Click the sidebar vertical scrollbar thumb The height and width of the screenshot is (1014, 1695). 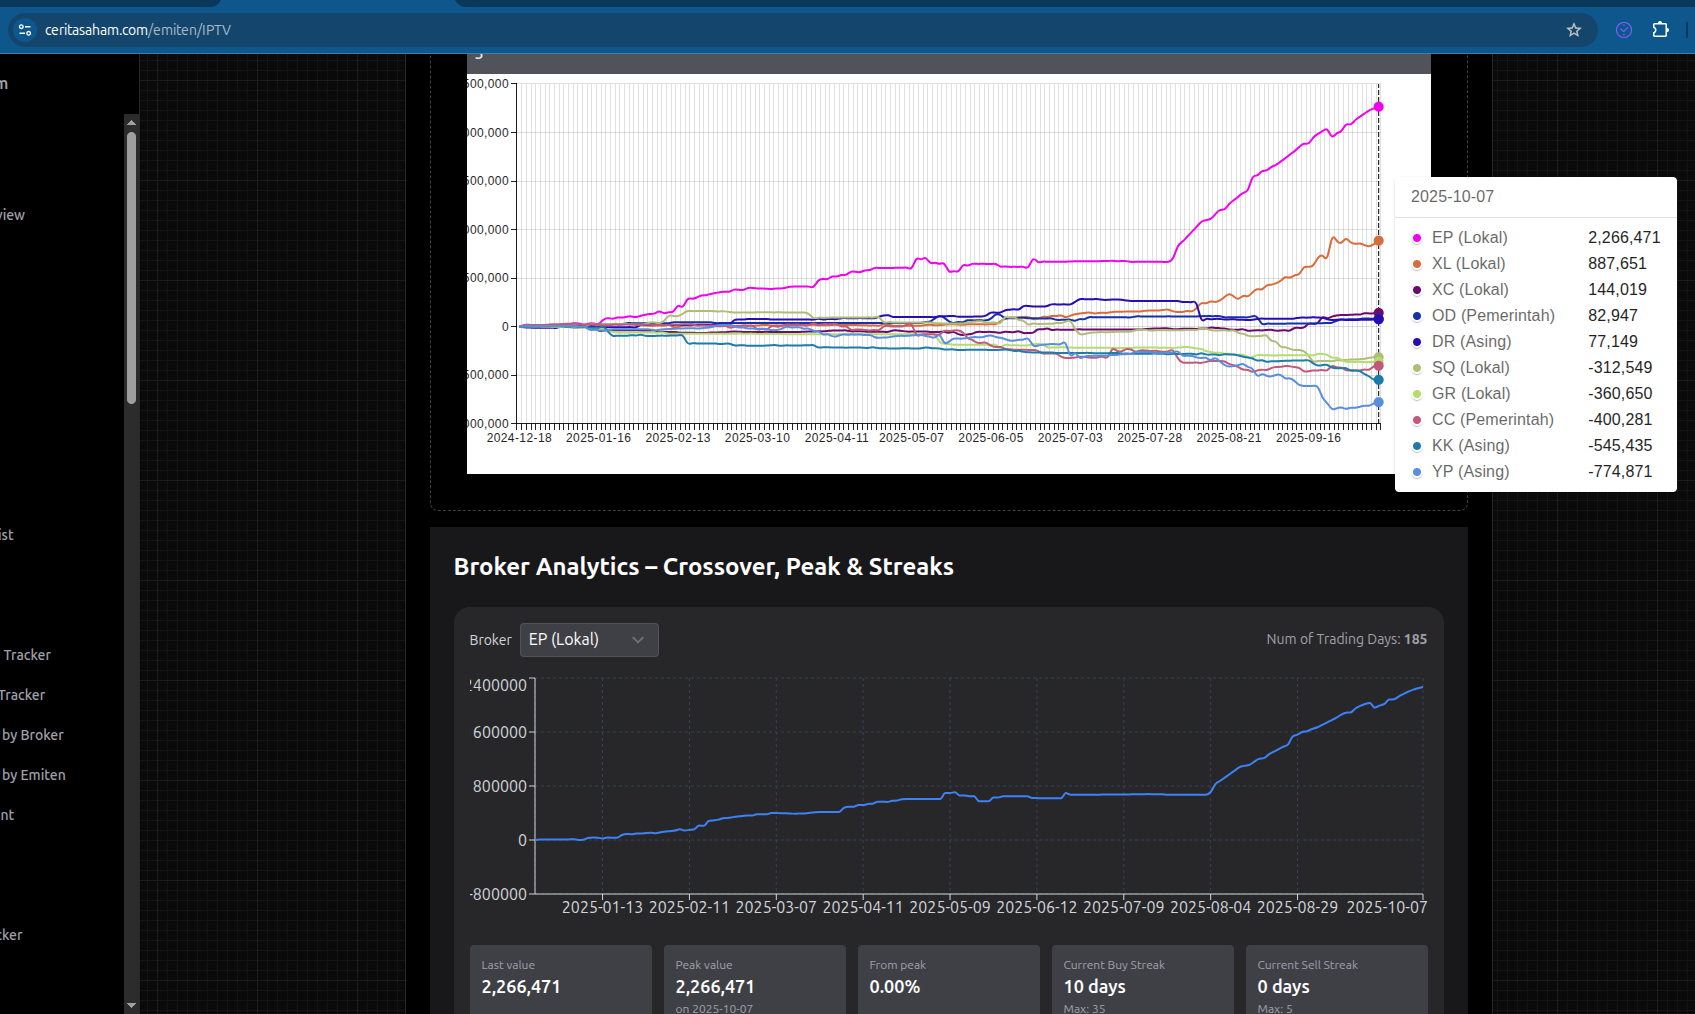(131, 268)
